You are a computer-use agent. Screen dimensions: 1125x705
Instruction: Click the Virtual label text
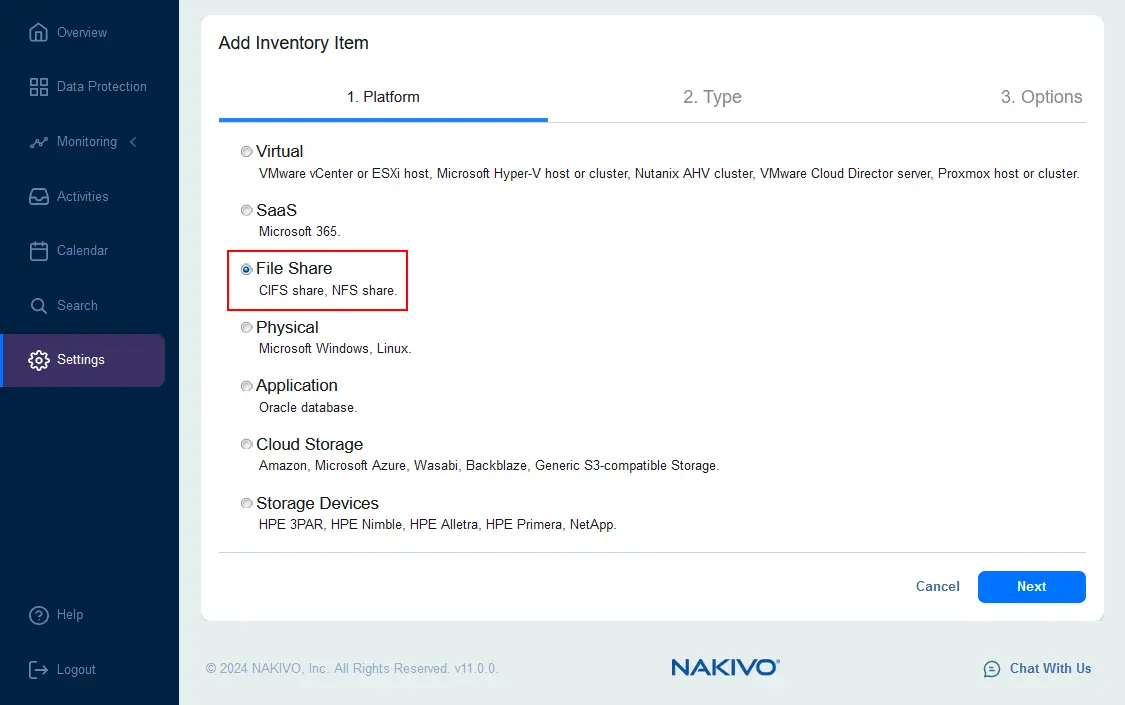tap(280, 151)
